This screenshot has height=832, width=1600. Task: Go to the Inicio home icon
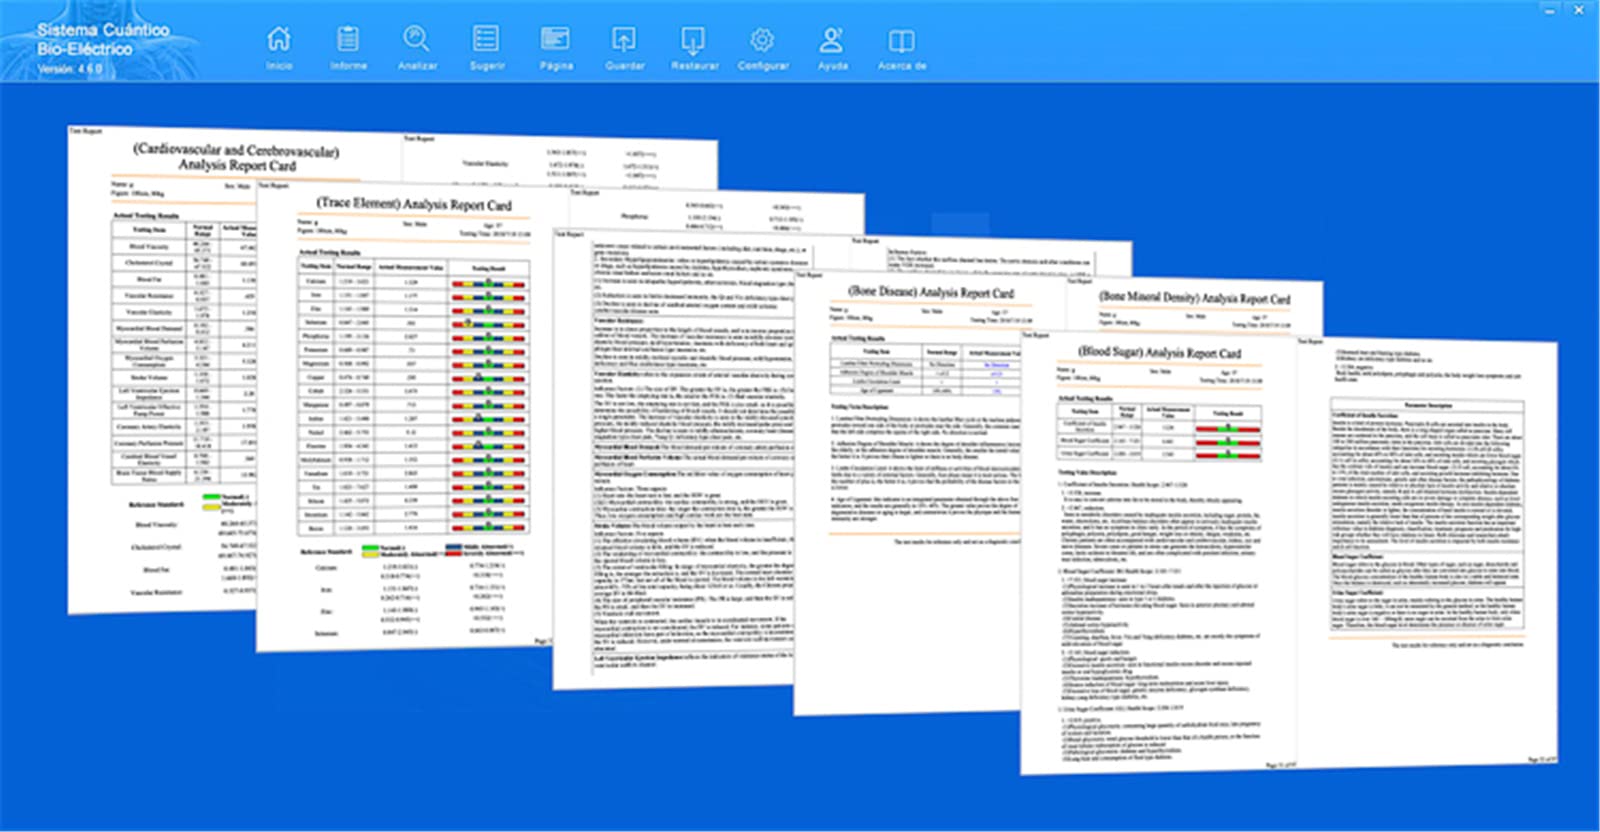279,47
